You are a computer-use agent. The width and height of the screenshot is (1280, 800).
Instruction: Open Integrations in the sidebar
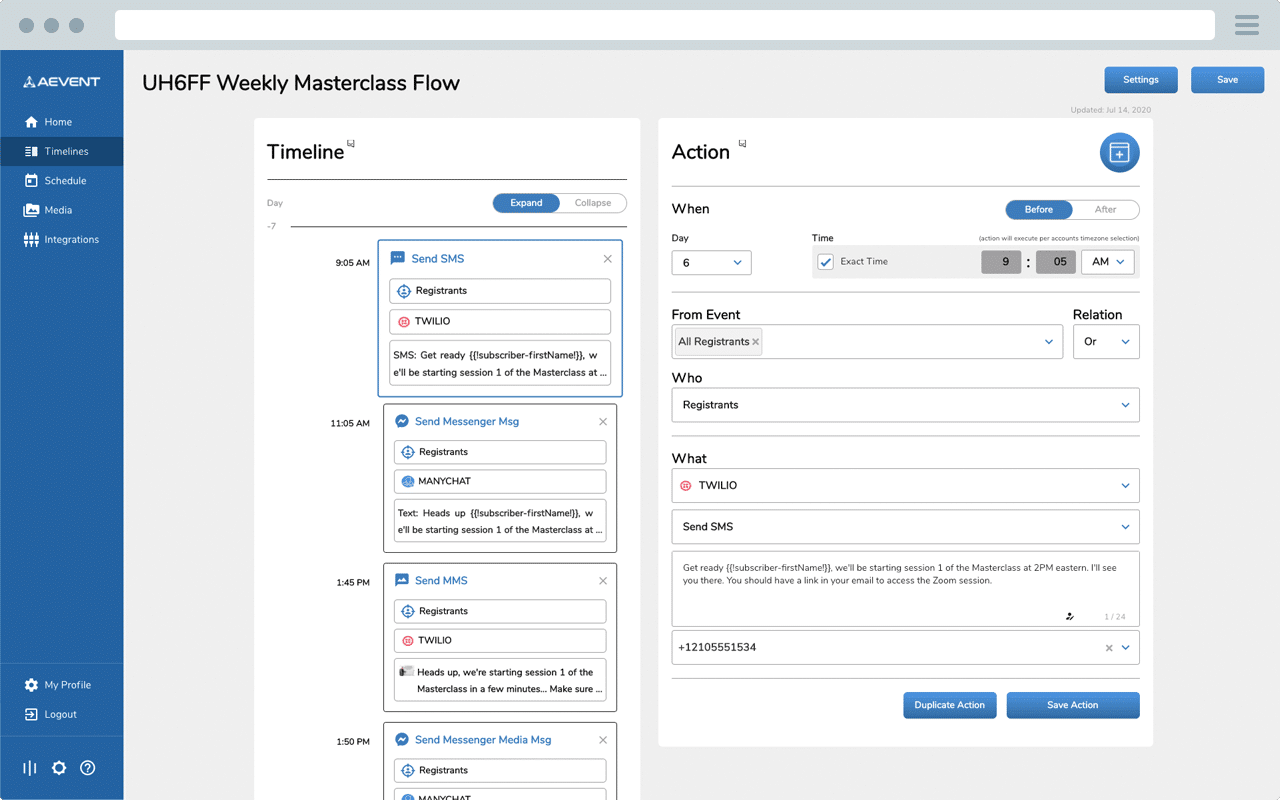point(62,240)
